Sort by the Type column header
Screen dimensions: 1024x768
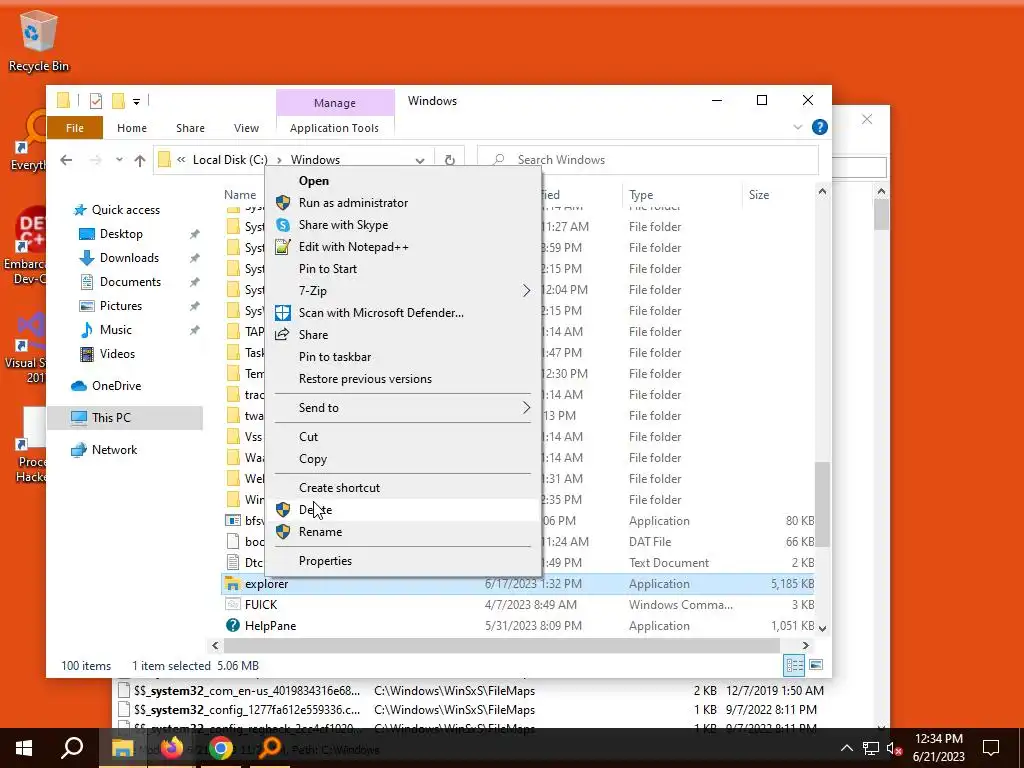coord(682,195)
